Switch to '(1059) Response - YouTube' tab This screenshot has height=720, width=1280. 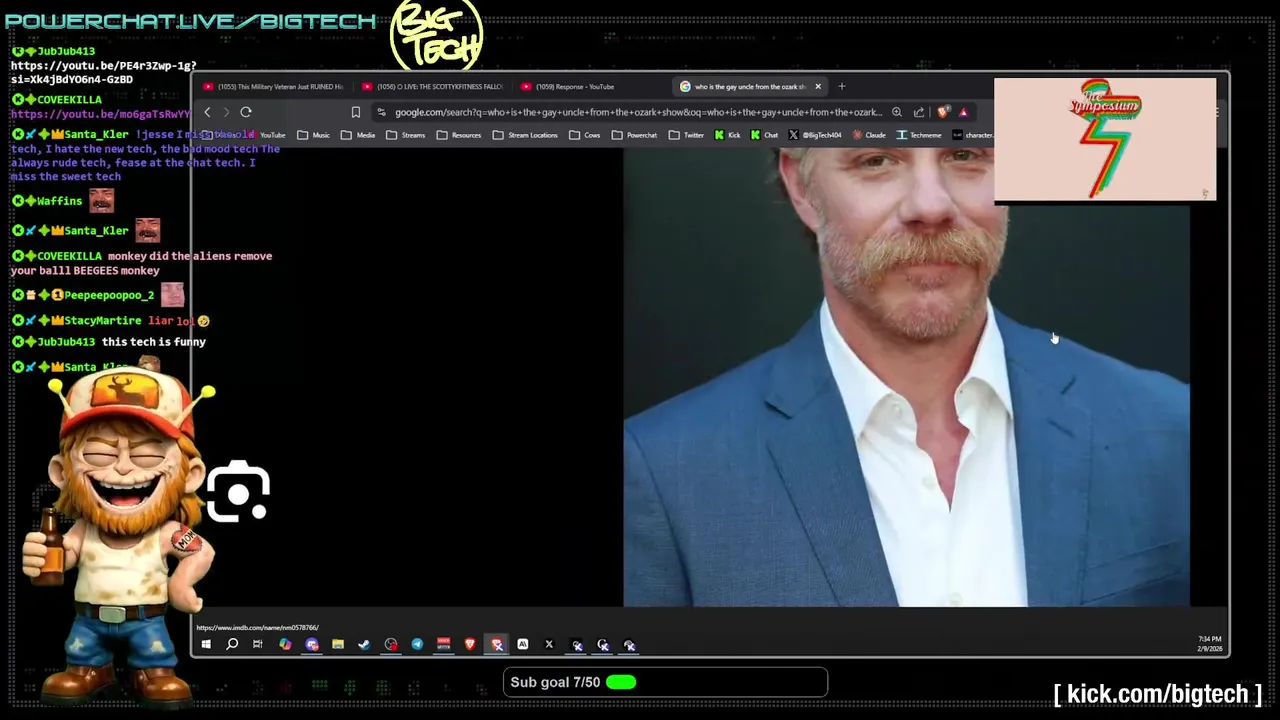click(x=592, y=86)
